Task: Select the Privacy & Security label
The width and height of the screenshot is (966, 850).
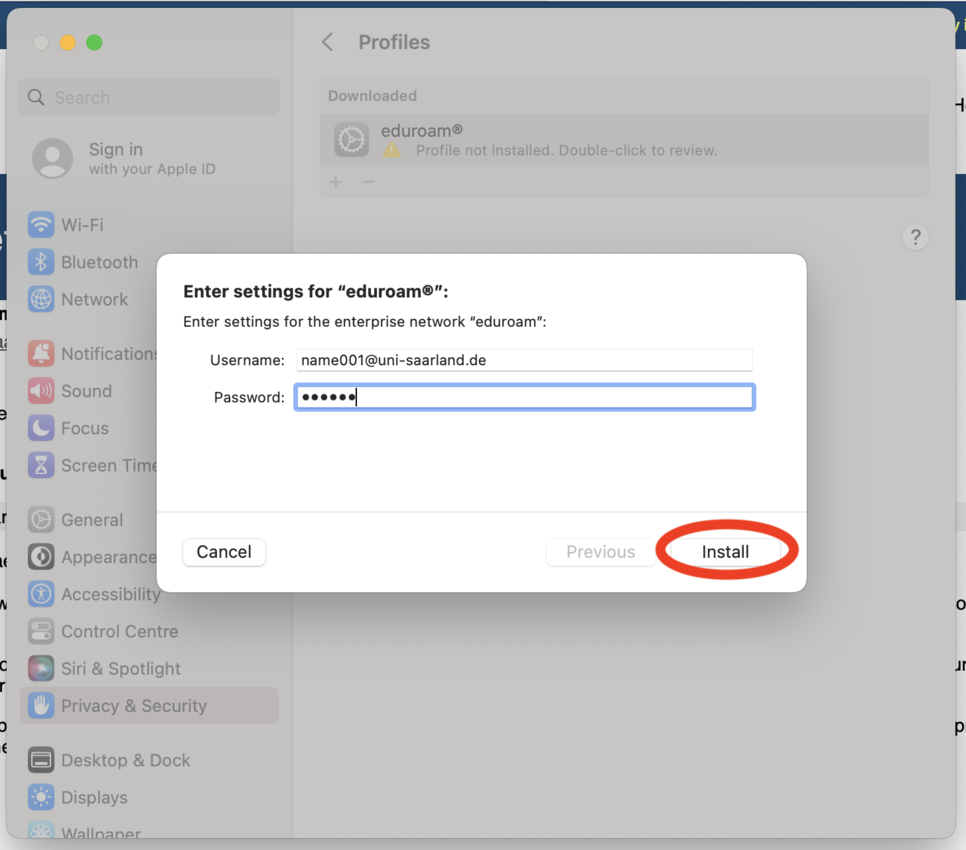Action: point(134,706)
